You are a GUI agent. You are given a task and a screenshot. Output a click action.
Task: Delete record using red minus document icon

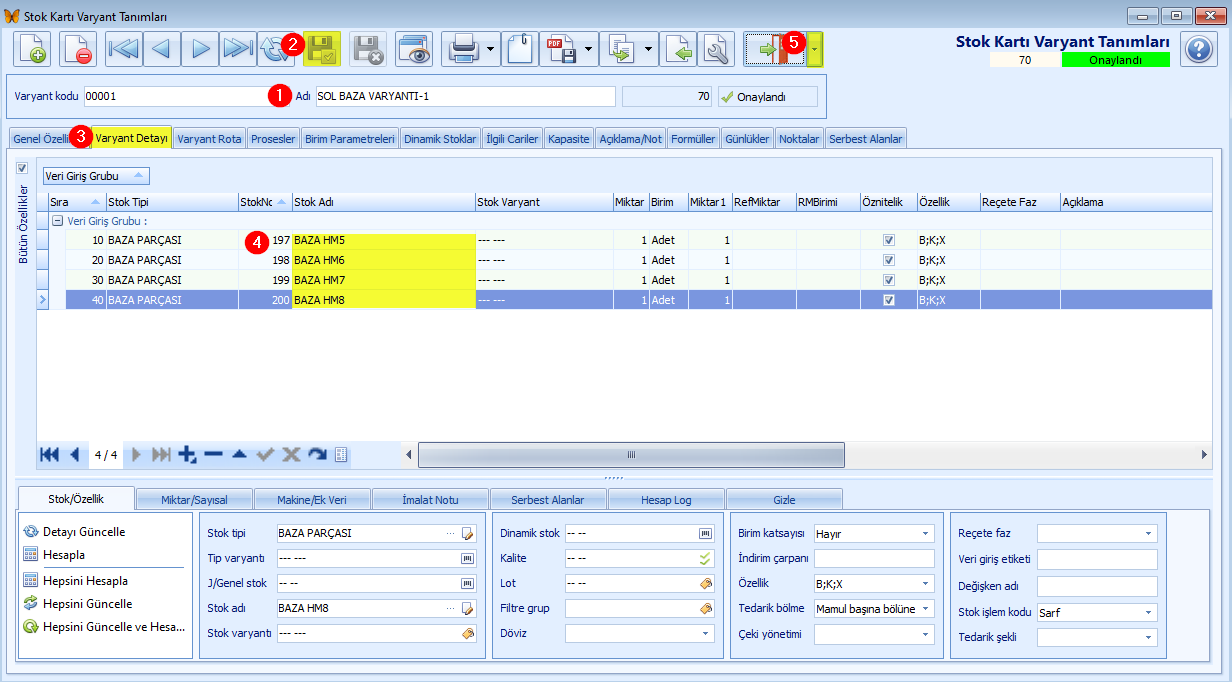78,48
